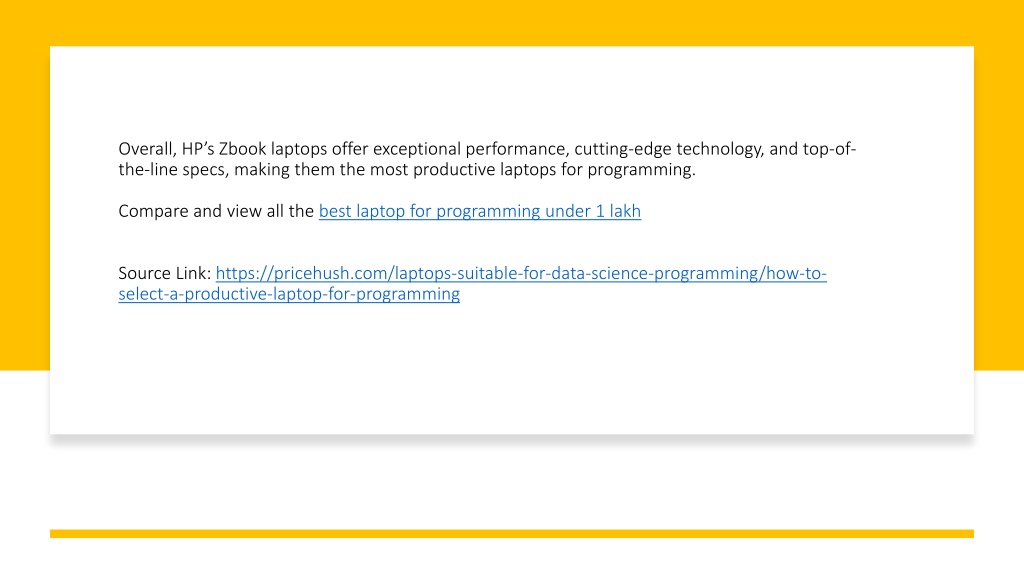
Task: Click the thin yellow bar at the slide bottom
Action: pyautogui.click(x=512, y=534)
